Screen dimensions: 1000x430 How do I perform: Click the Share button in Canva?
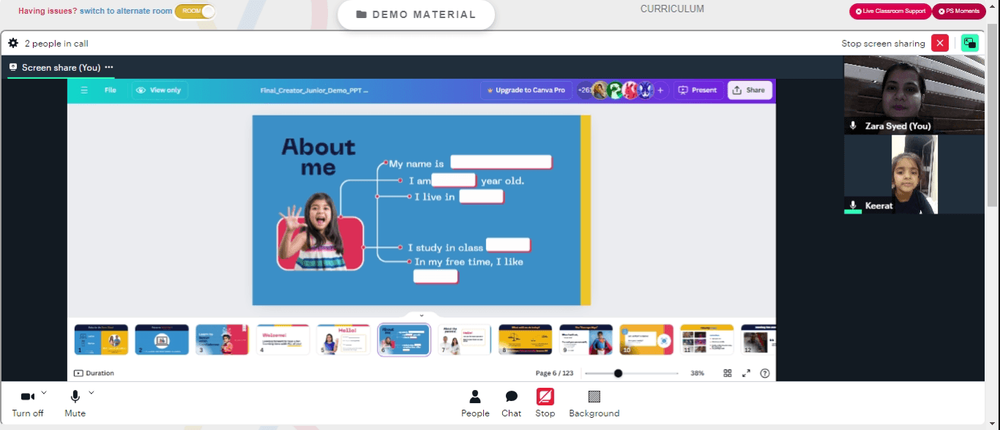coord(749,91)
